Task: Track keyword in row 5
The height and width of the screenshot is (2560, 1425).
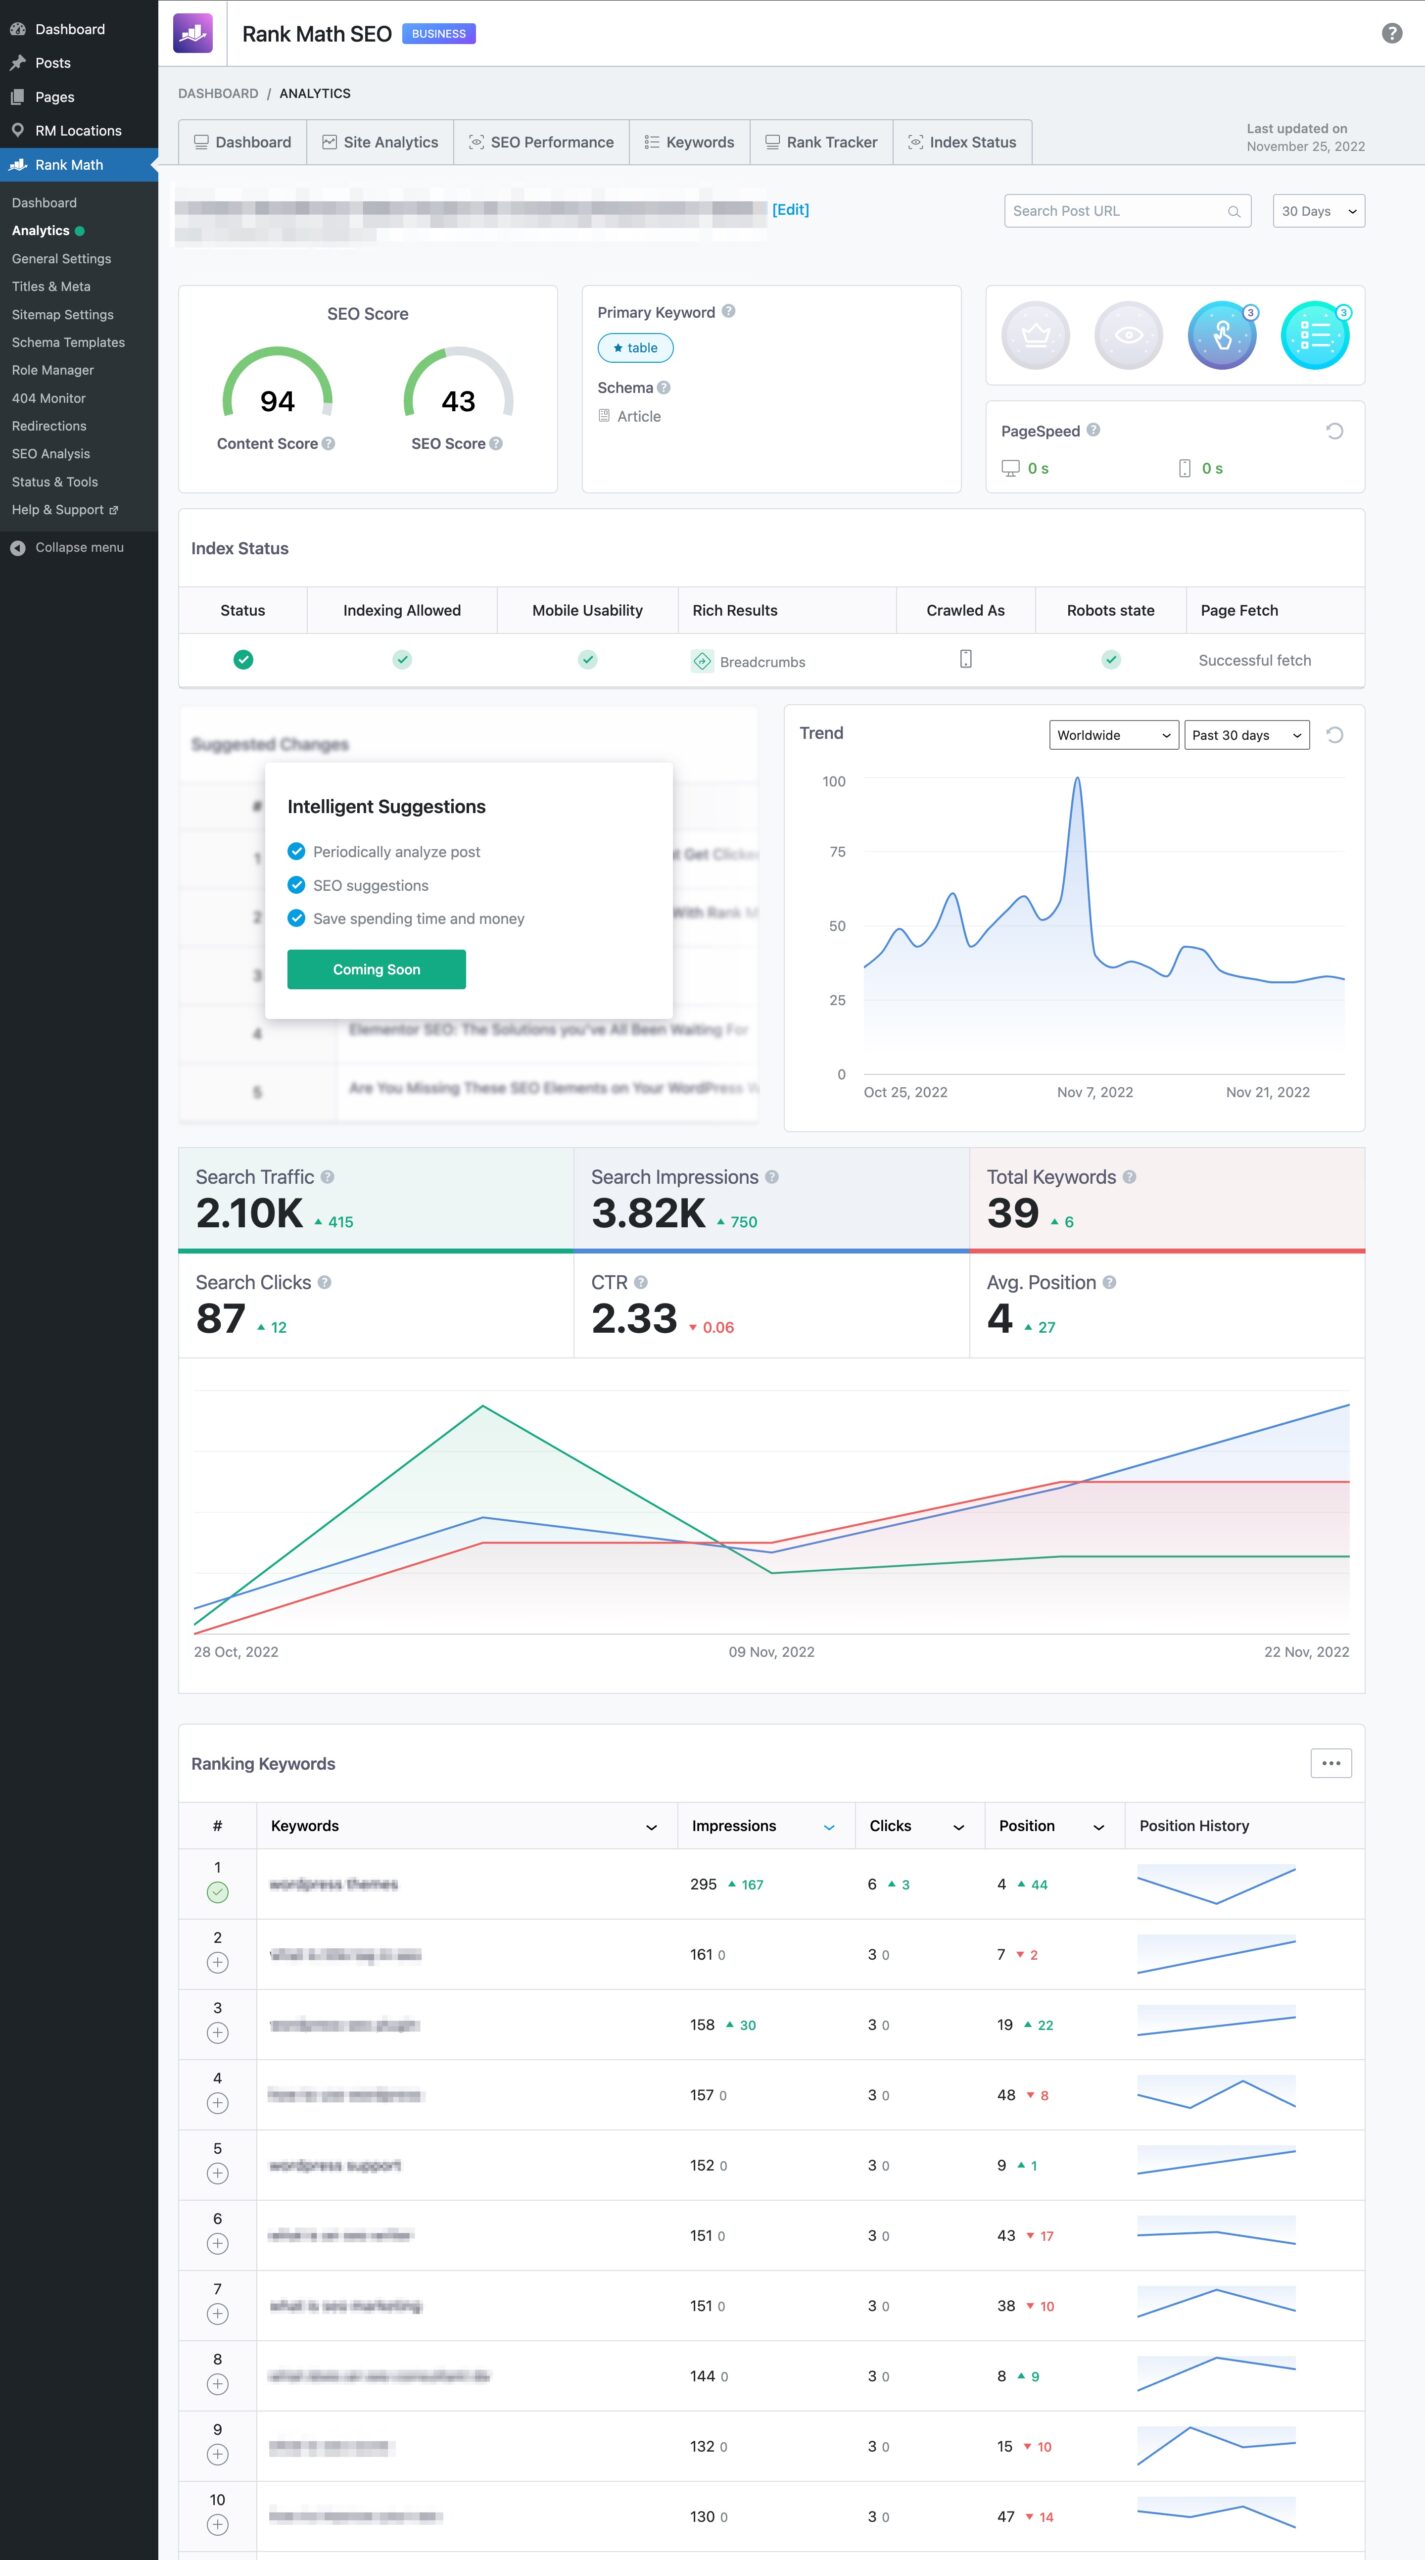Action: (x=217, y=2173)
